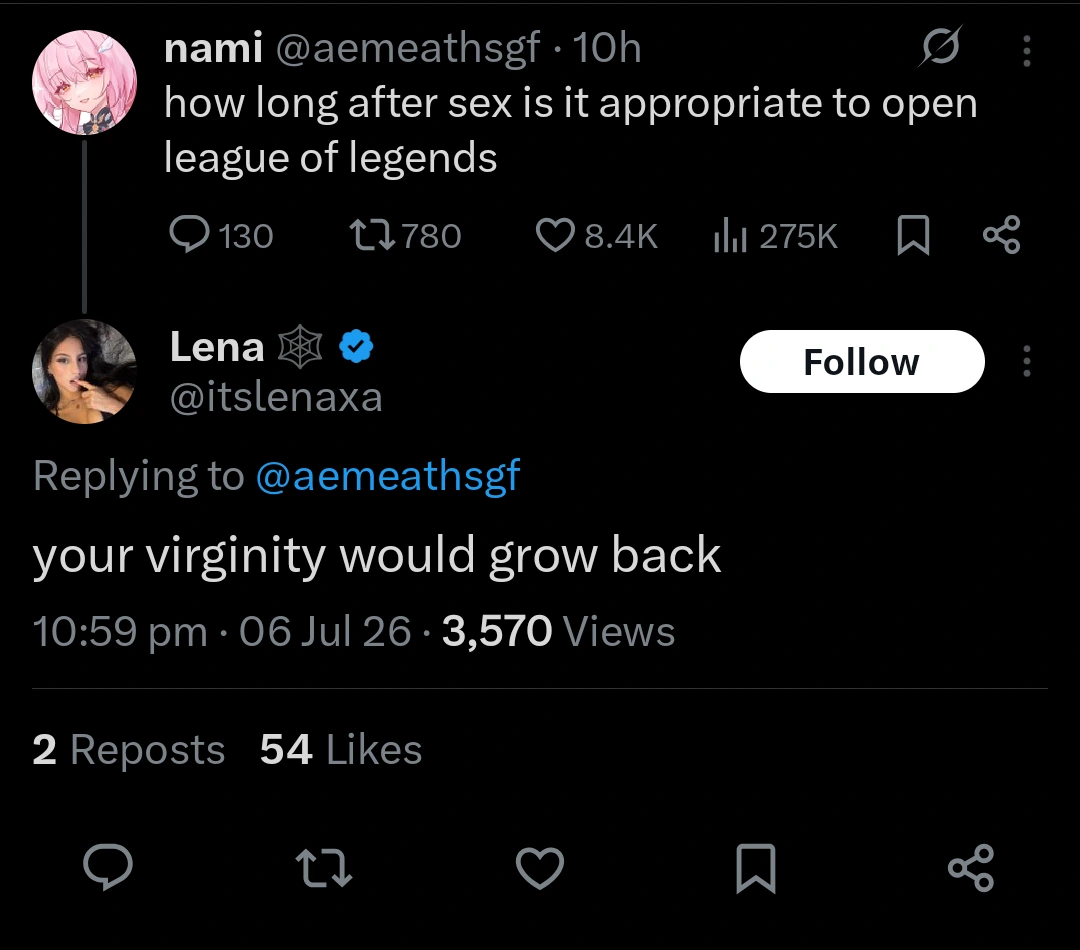Repost nami's post showing 780 reposts

(405, 236)
